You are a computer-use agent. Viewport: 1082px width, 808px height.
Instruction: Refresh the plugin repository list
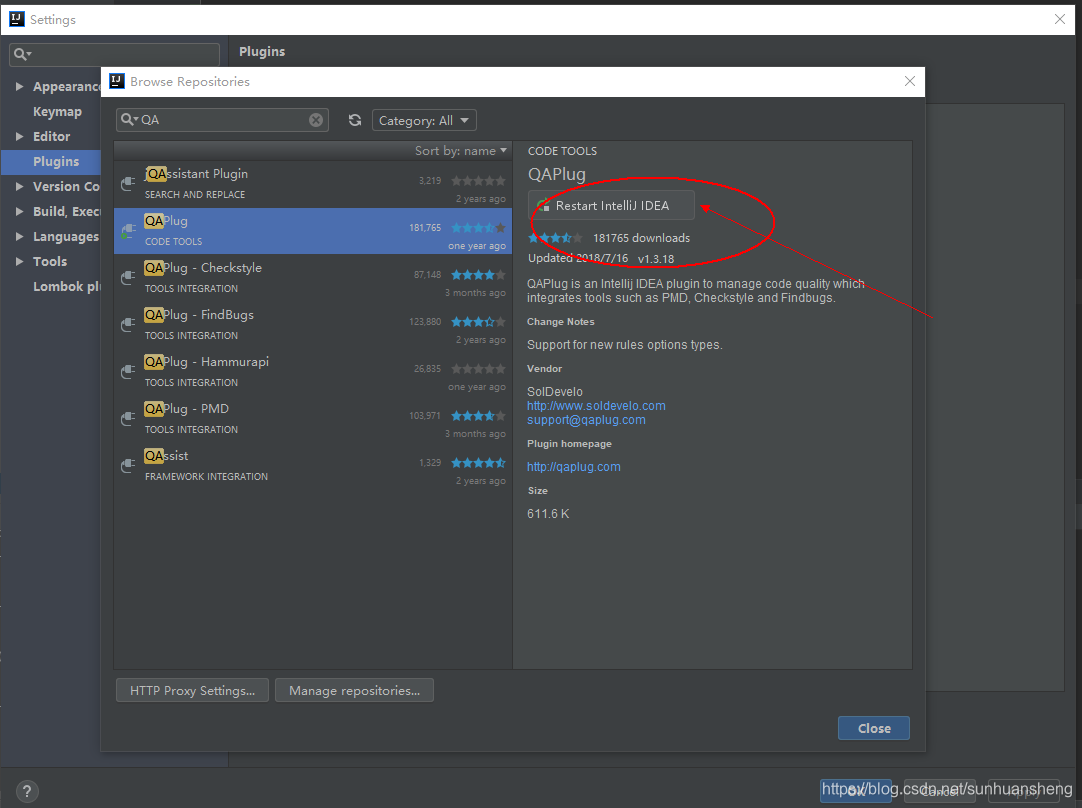(x=355, y=120)
